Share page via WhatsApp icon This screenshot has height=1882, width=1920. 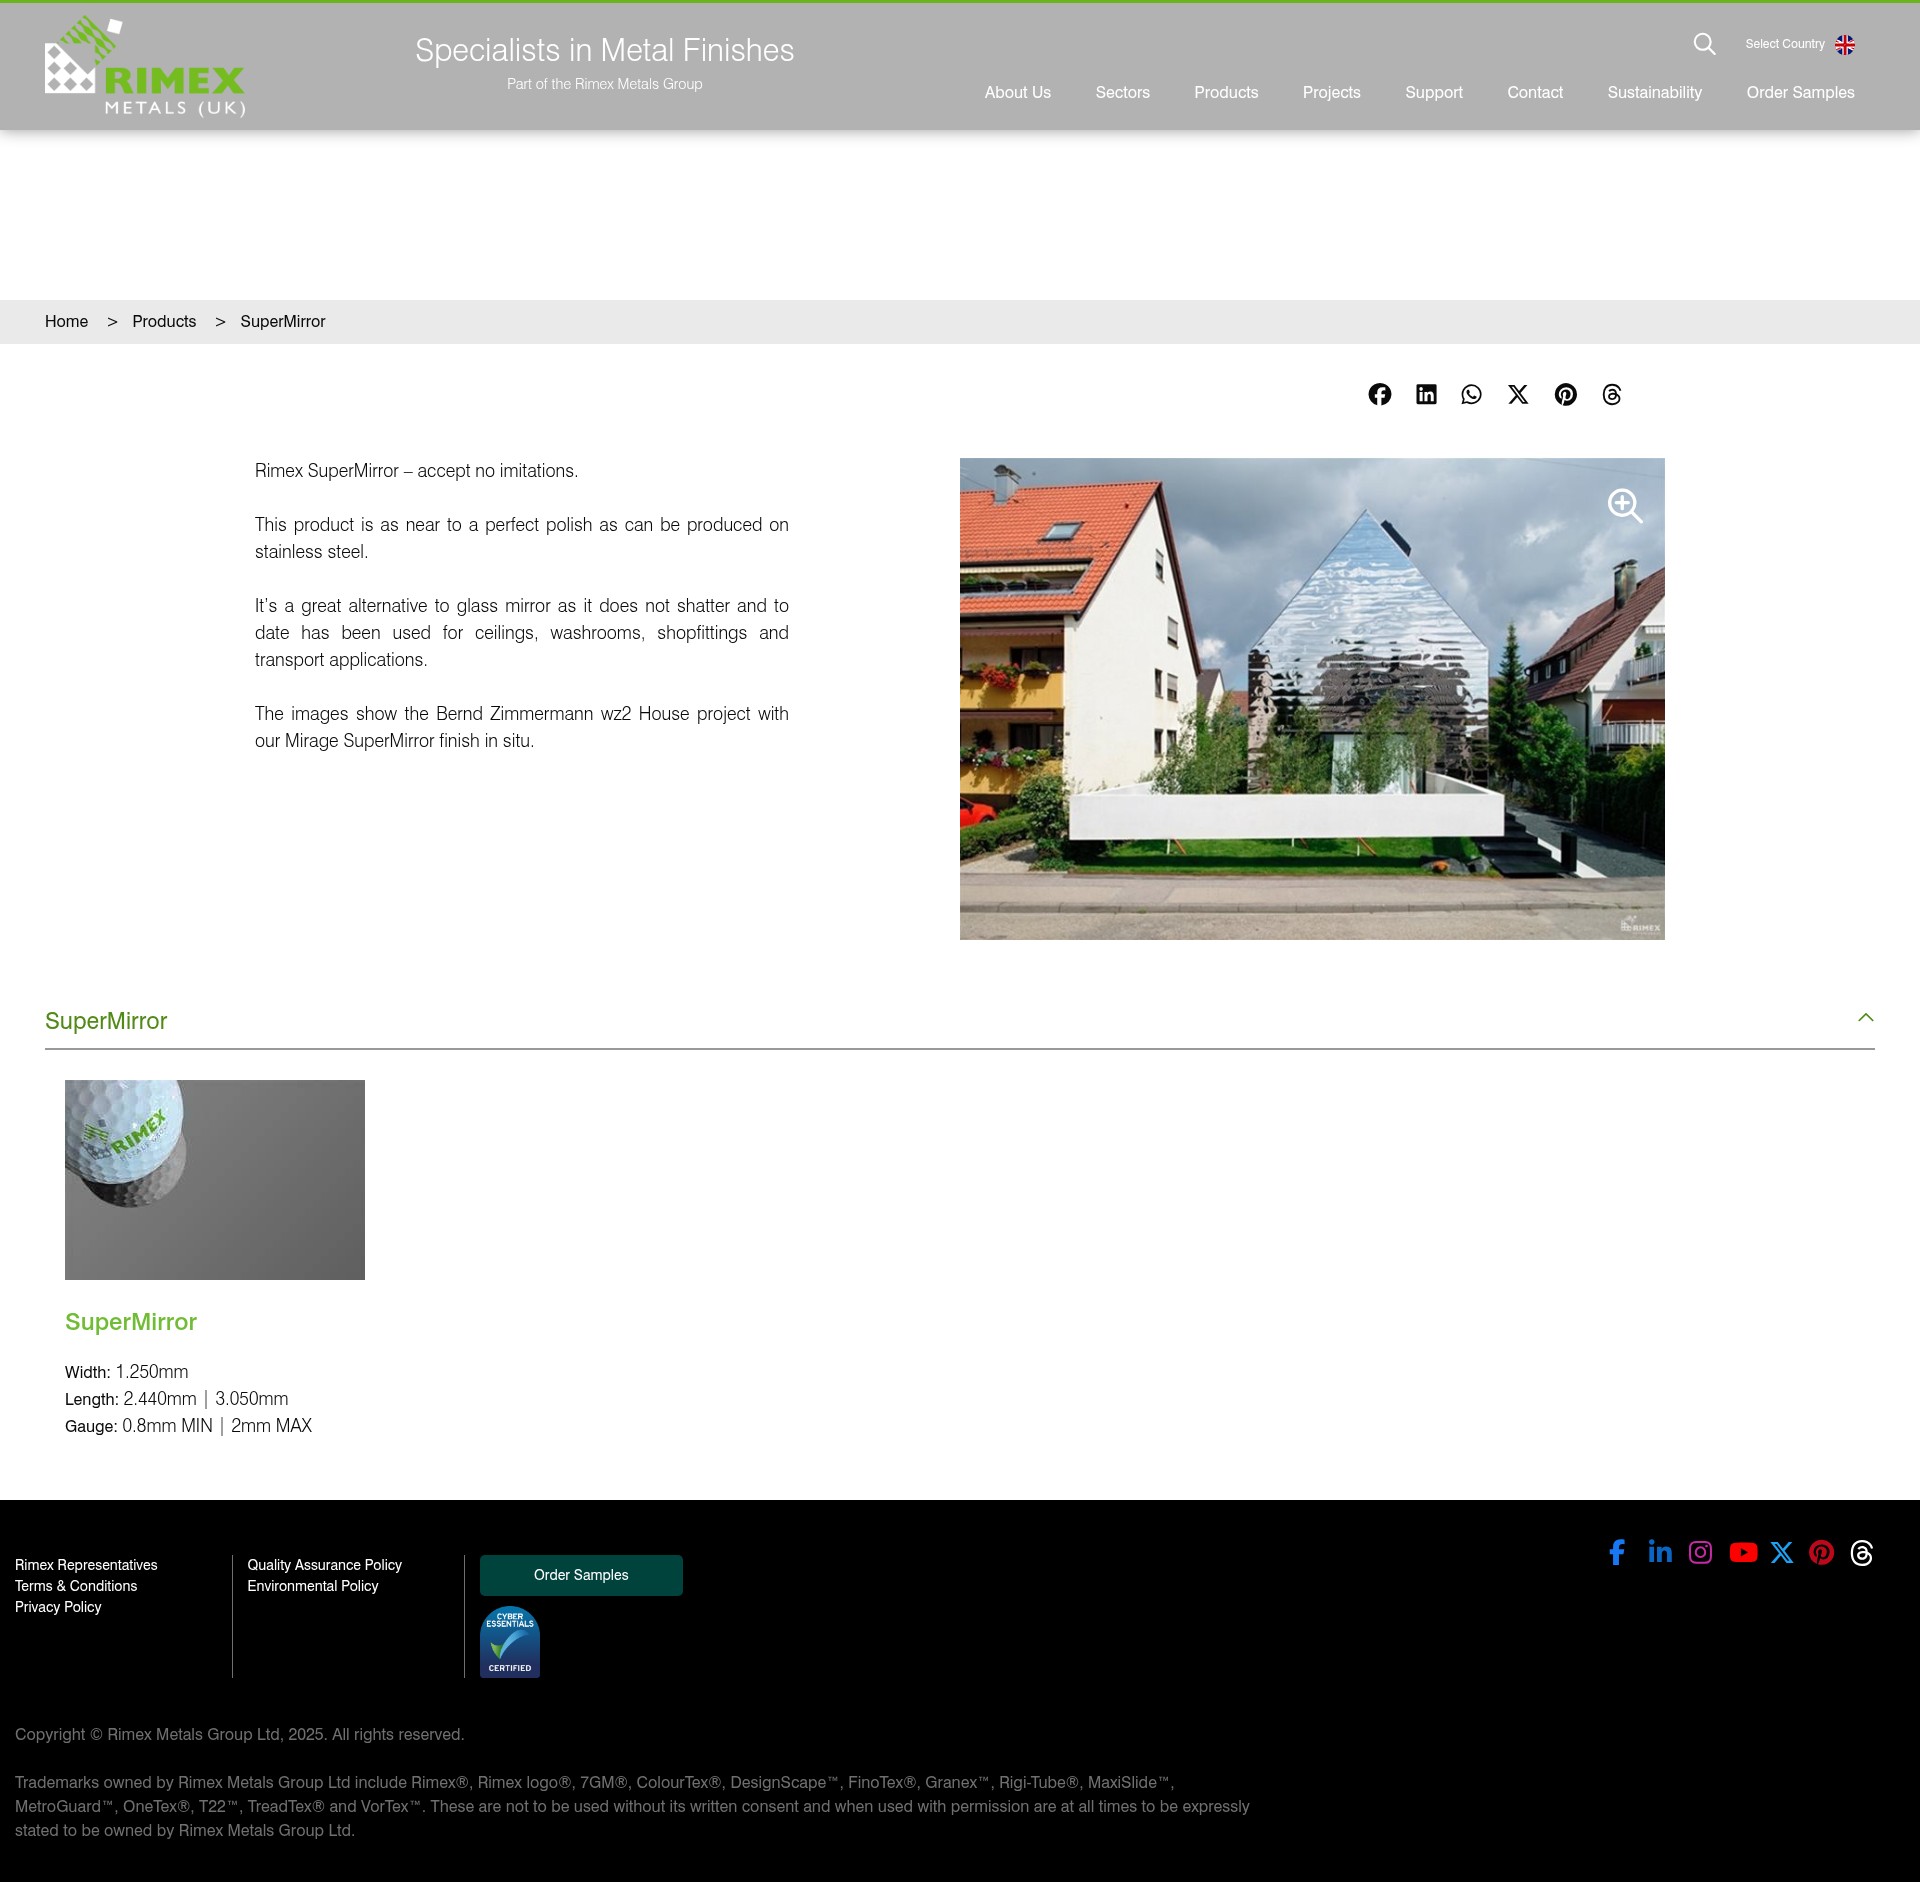pyautogui.click(x=1471, y=394)
